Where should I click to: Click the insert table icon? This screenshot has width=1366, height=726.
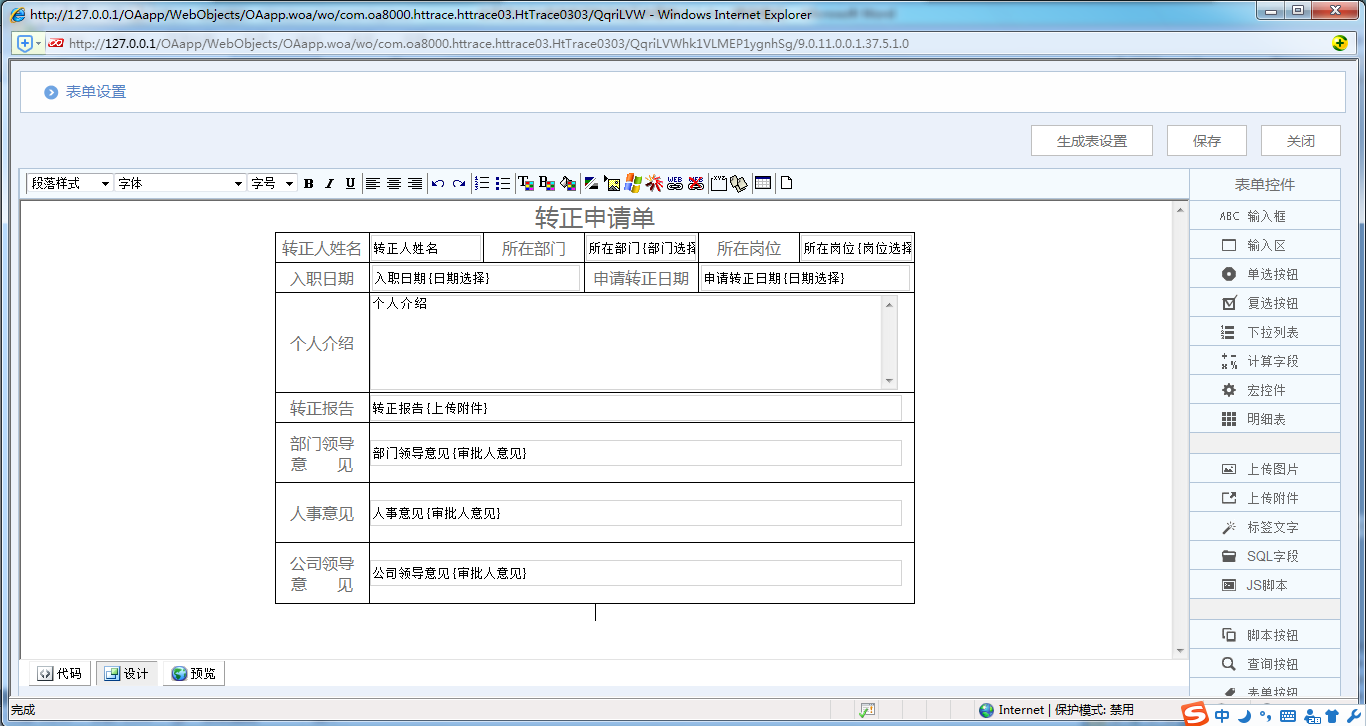(763, 184)
